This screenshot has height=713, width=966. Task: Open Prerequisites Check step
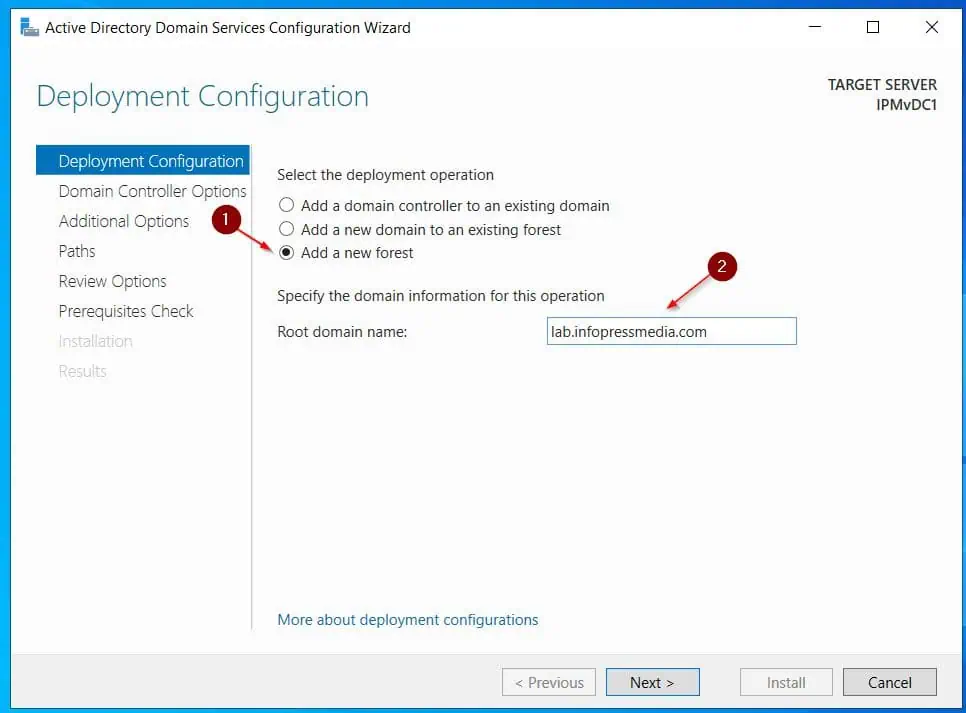126,311
